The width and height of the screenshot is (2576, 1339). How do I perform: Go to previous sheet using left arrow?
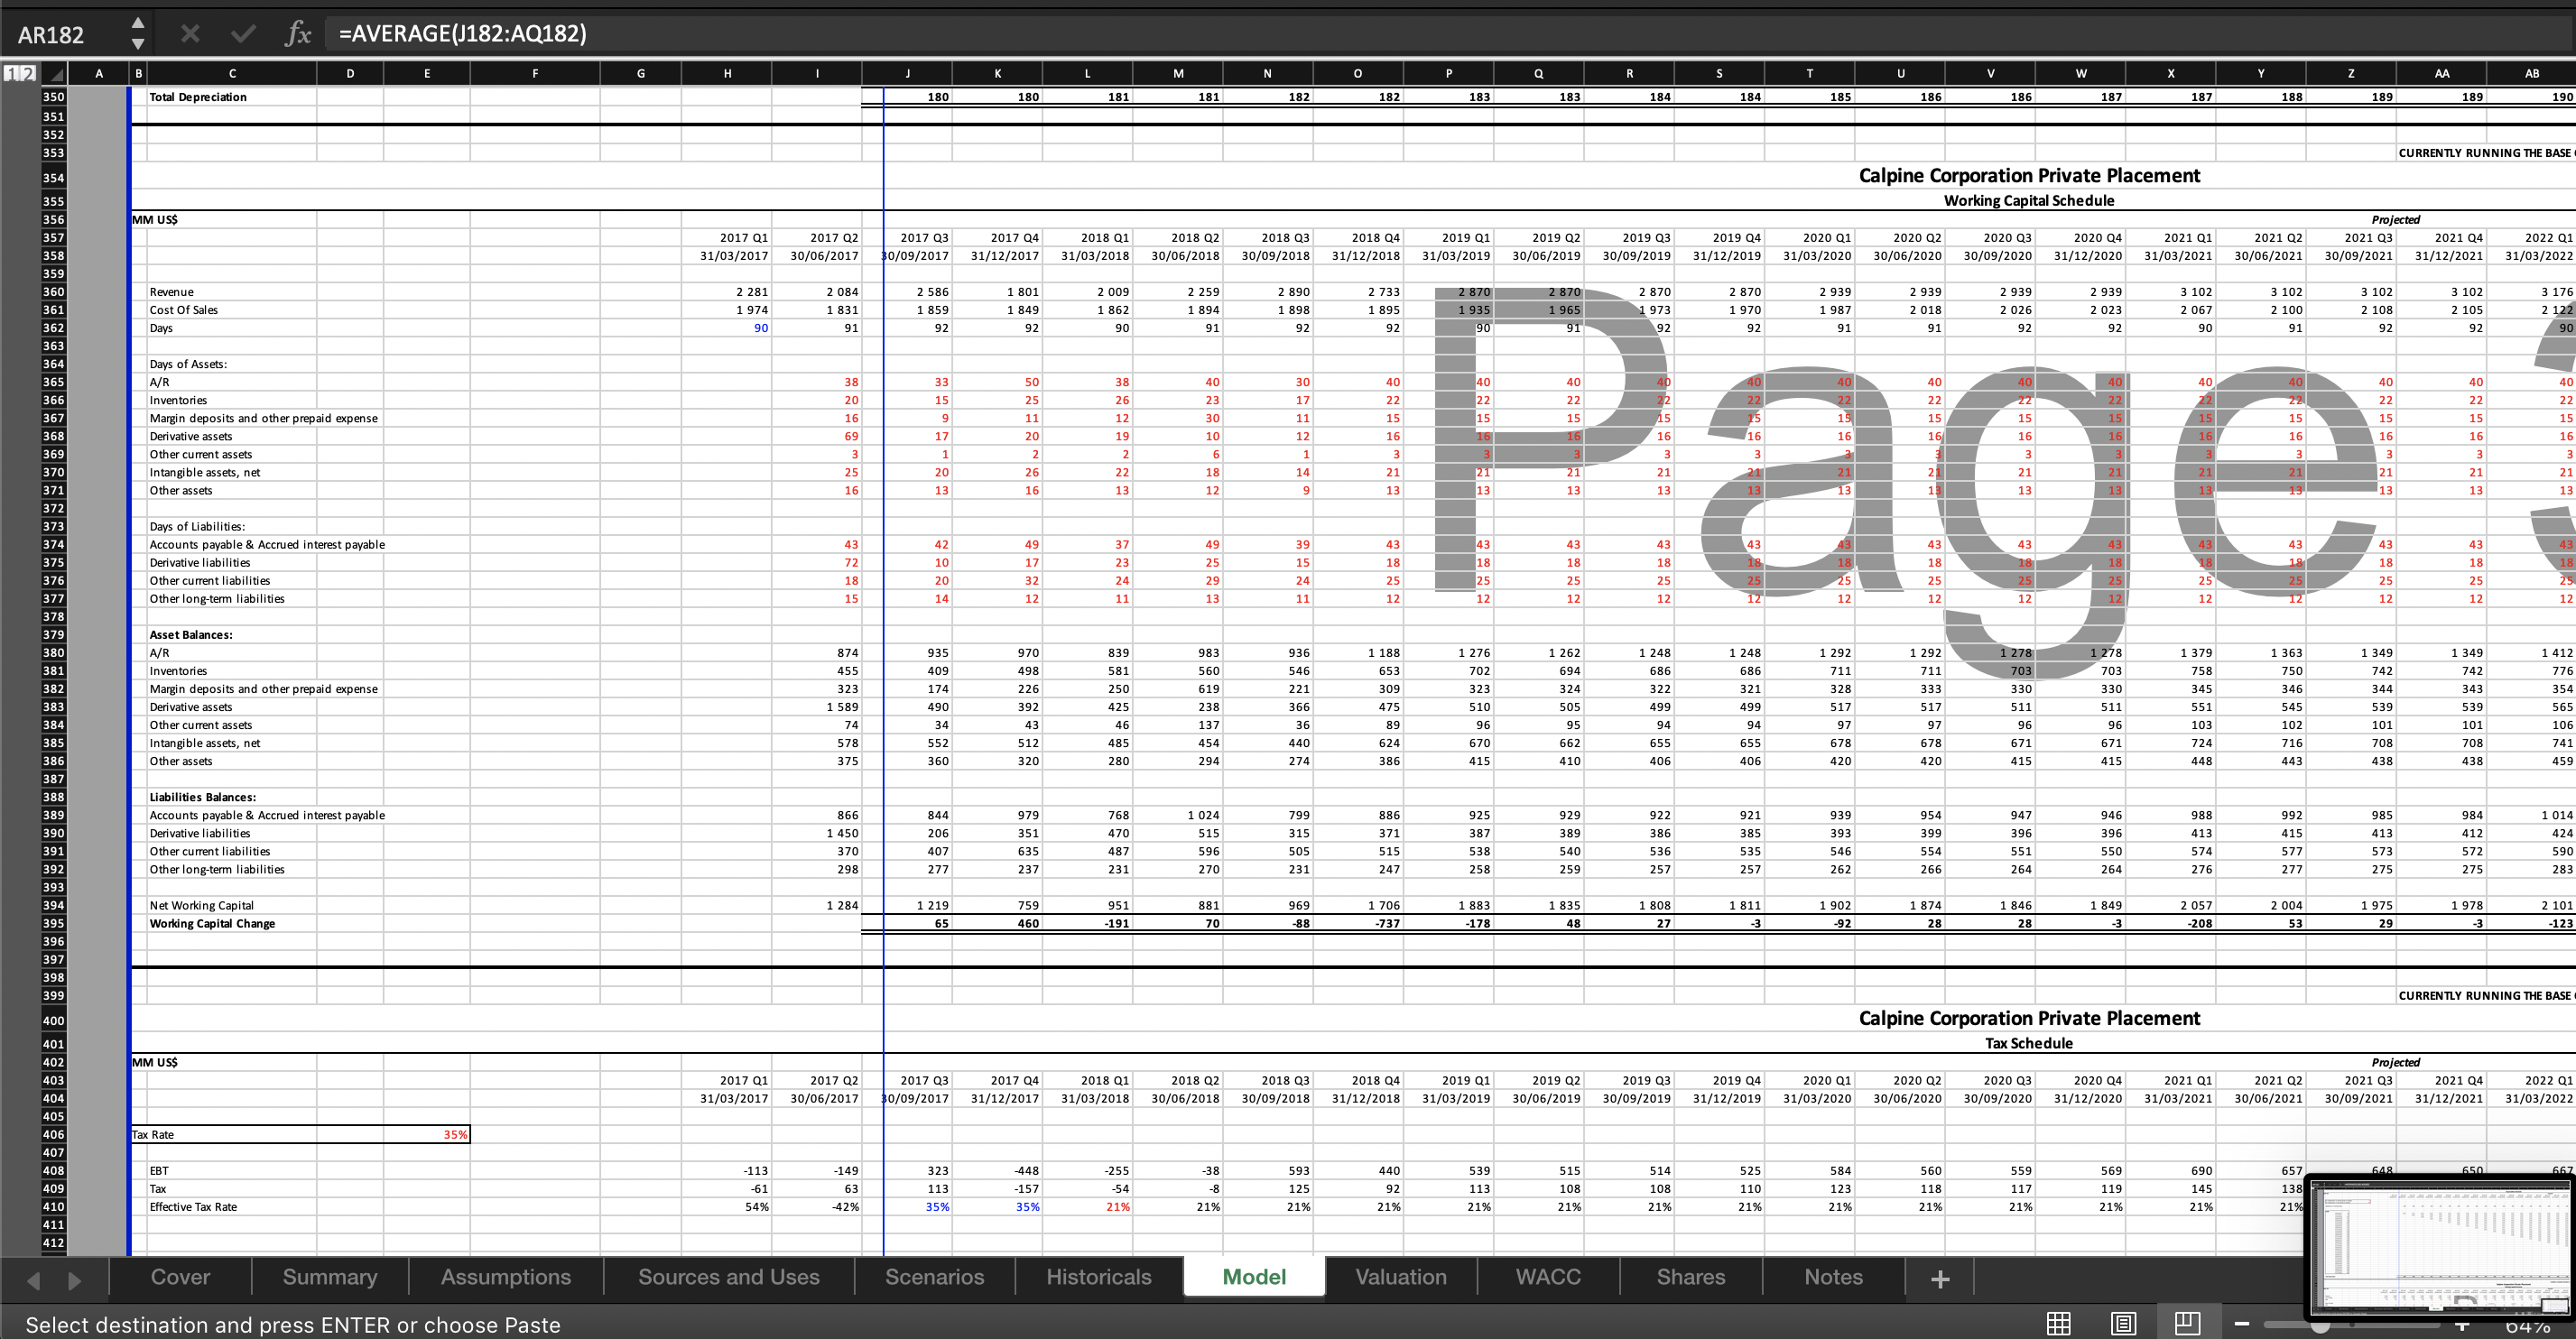tap(33, 1280)
